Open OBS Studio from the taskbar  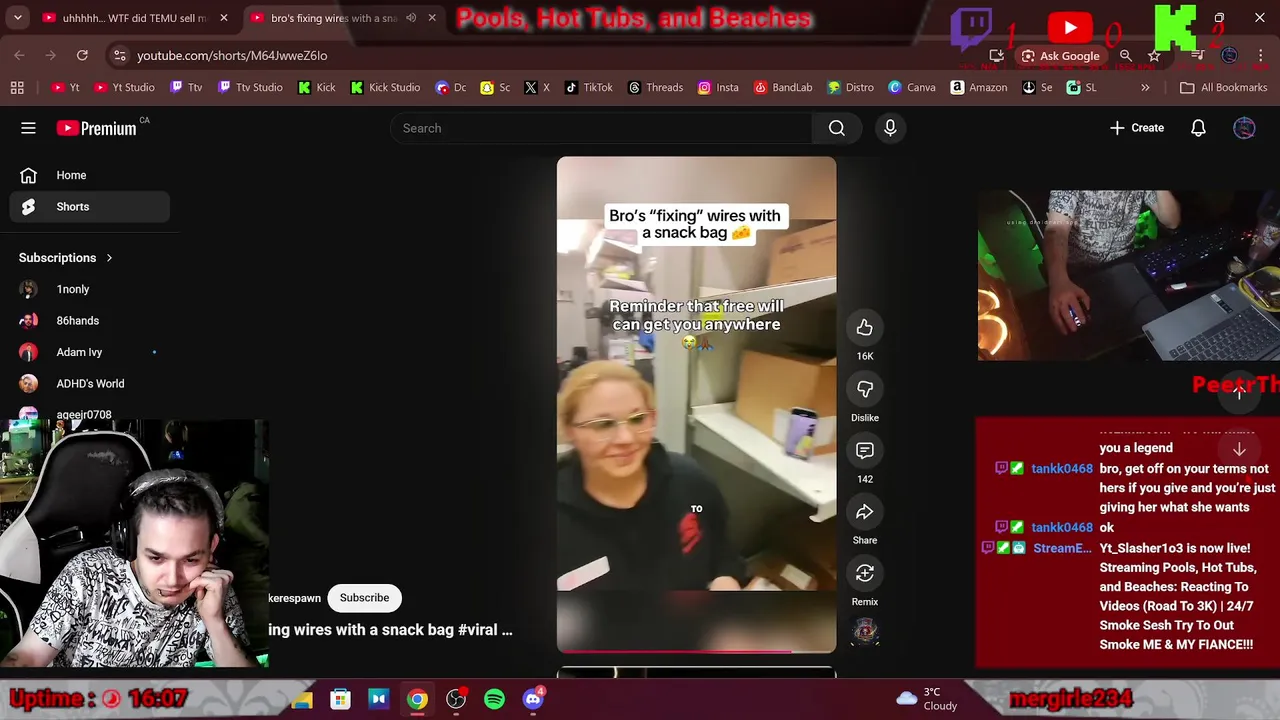[x=456, y=699]
